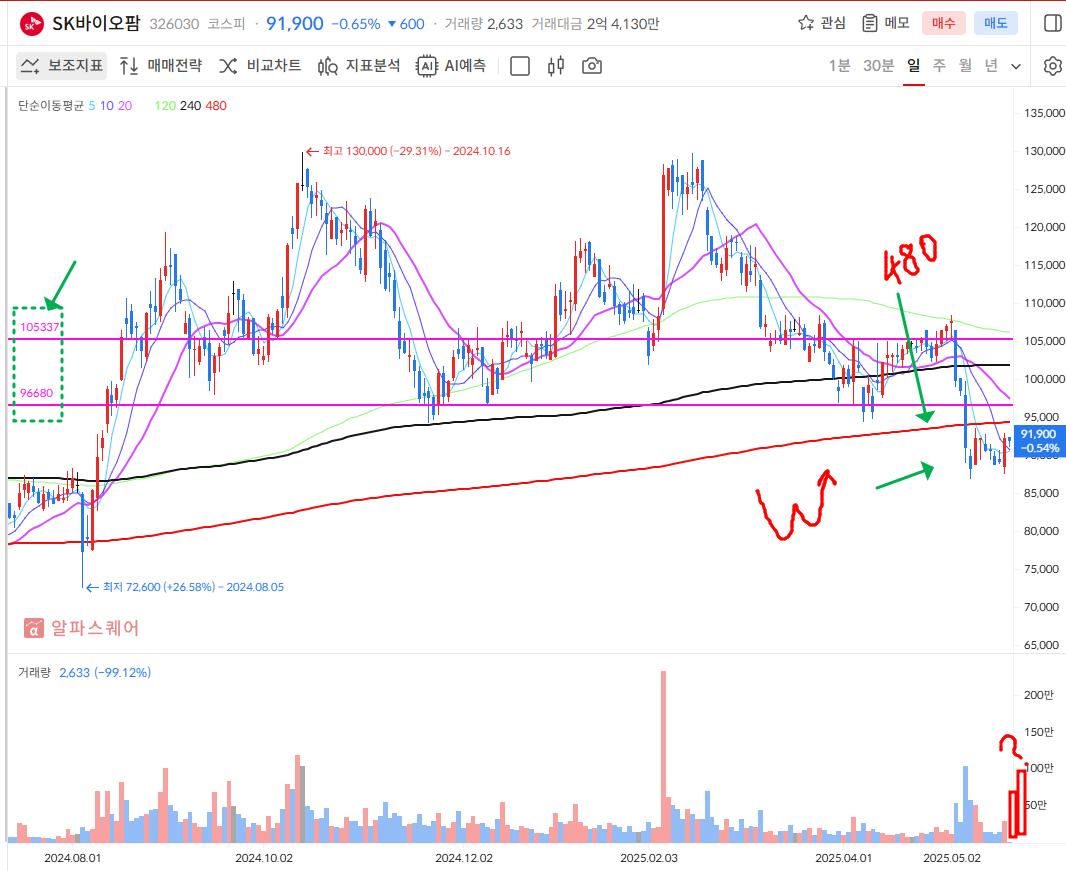This screenshot has height=871, width=1066.
Task: Click the -0.65% change percentage
Action: tap(356, 24)
